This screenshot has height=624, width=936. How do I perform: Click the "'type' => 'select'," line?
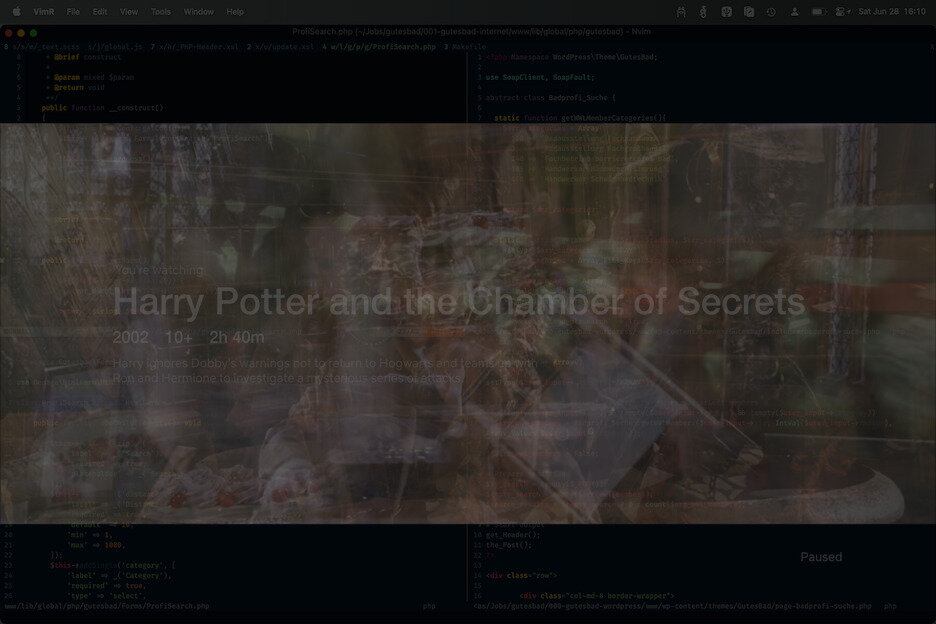106,596
